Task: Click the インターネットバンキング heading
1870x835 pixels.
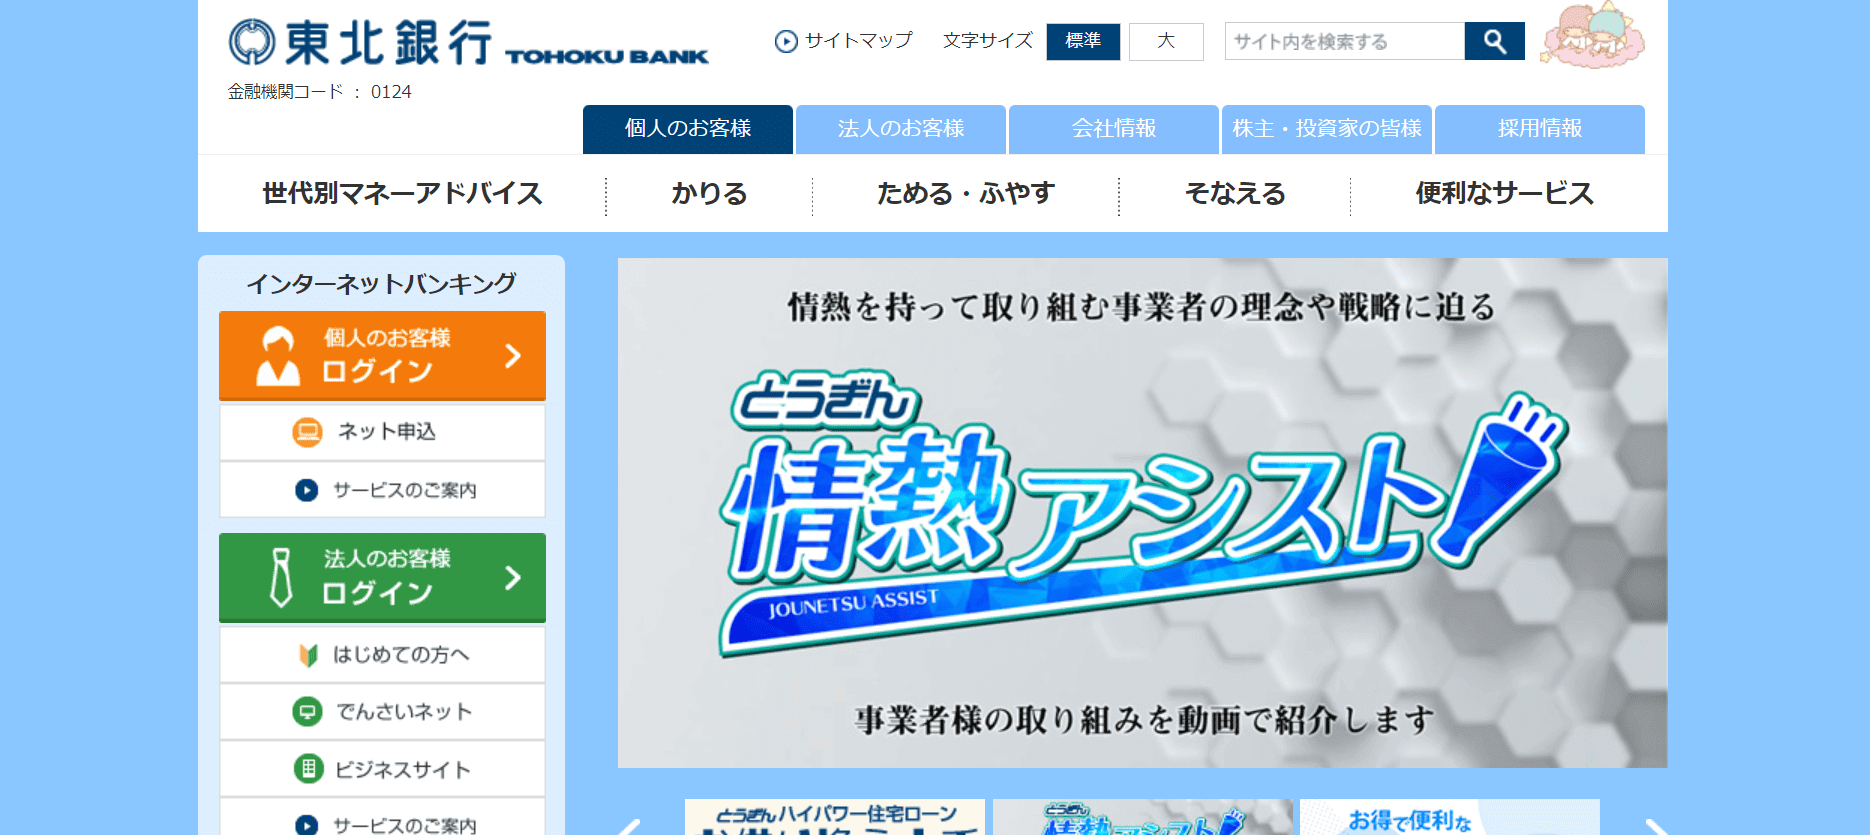Action: coord(382,284)
